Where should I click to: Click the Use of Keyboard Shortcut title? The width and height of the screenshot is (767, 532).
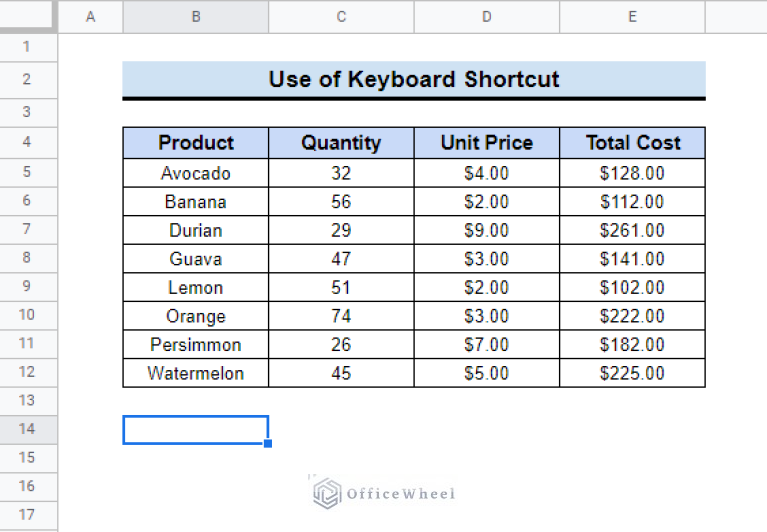tap(413, 80)
